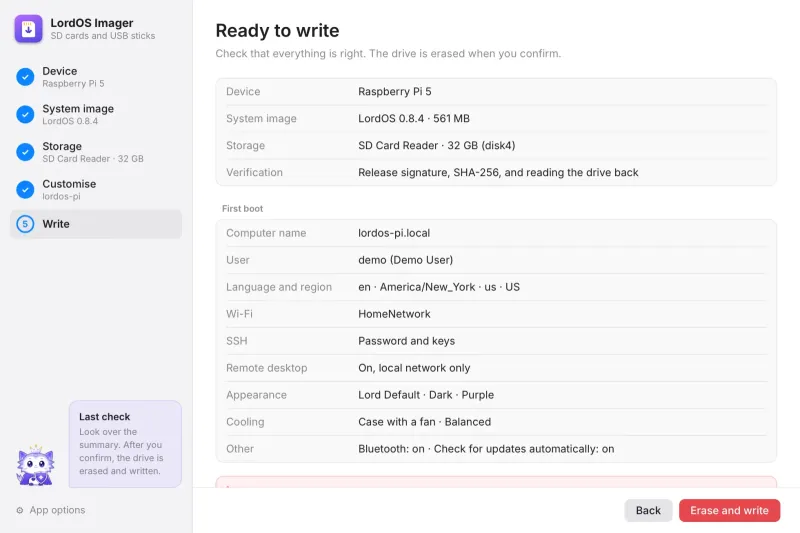Click the System image step checkmark icon

[25, 114]
